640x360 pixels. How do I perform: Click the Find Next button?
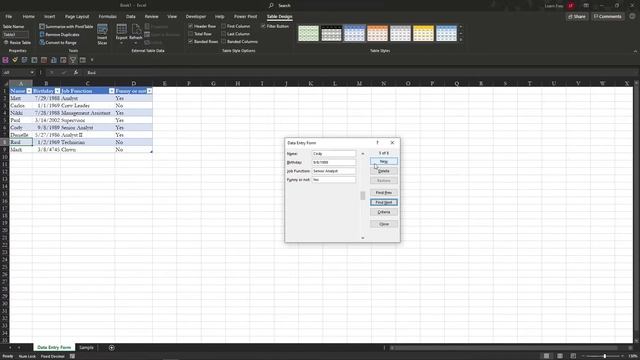click(384, 202)
